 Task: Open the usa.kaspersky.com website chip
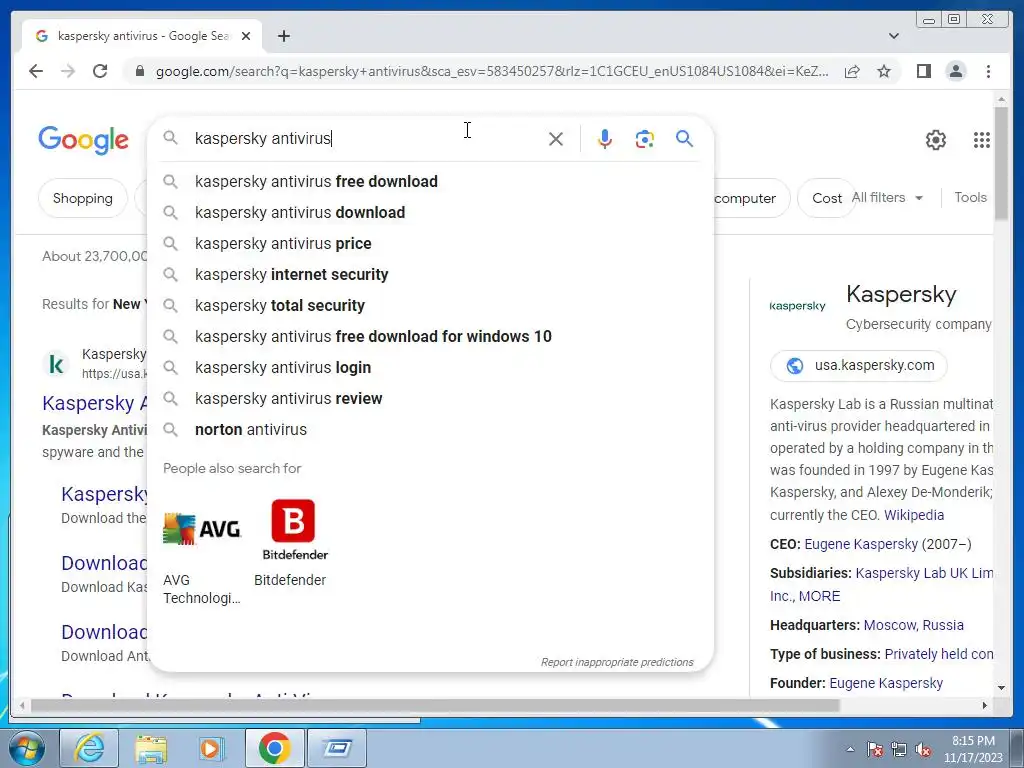pyautogui.click(x=859, y=366)
